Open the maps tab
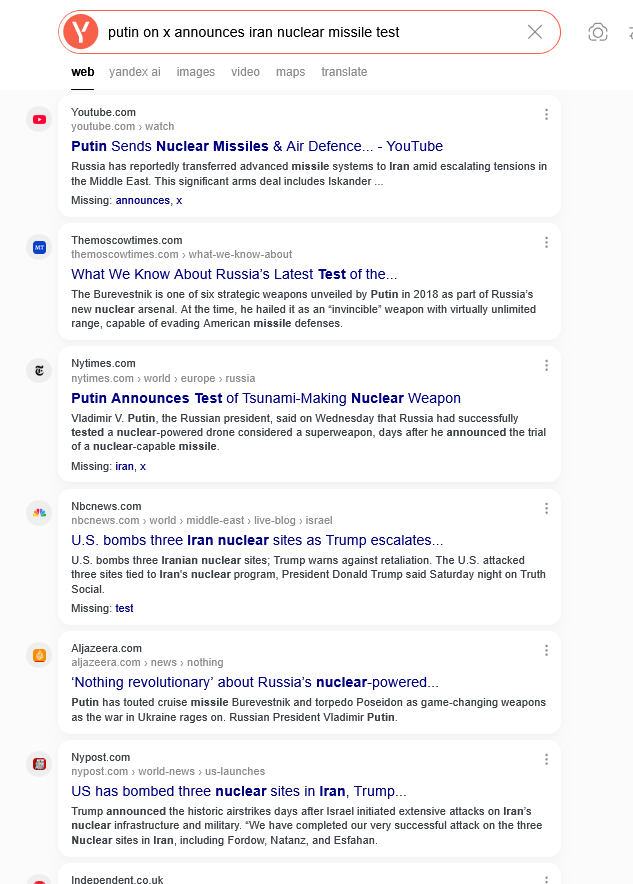The height and width of the screenshot is (884, 633). pos(291,72)
